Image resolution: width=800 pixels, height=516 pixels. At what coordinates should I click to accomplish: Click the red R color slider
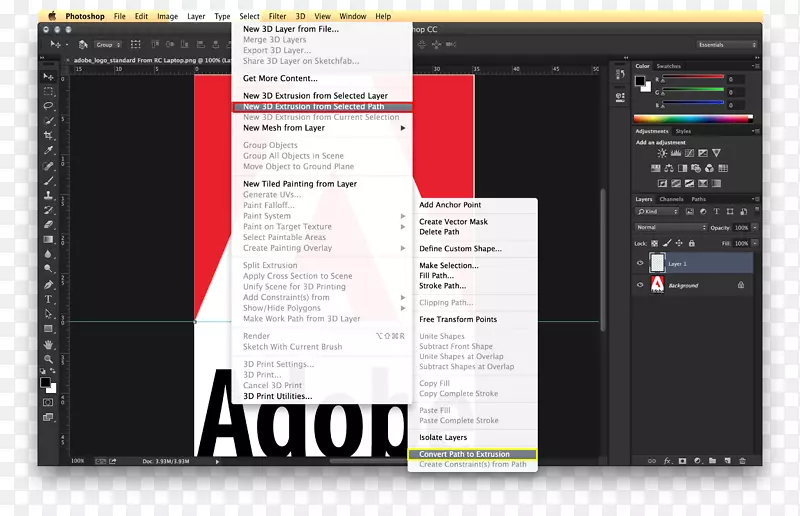point(693,78)
